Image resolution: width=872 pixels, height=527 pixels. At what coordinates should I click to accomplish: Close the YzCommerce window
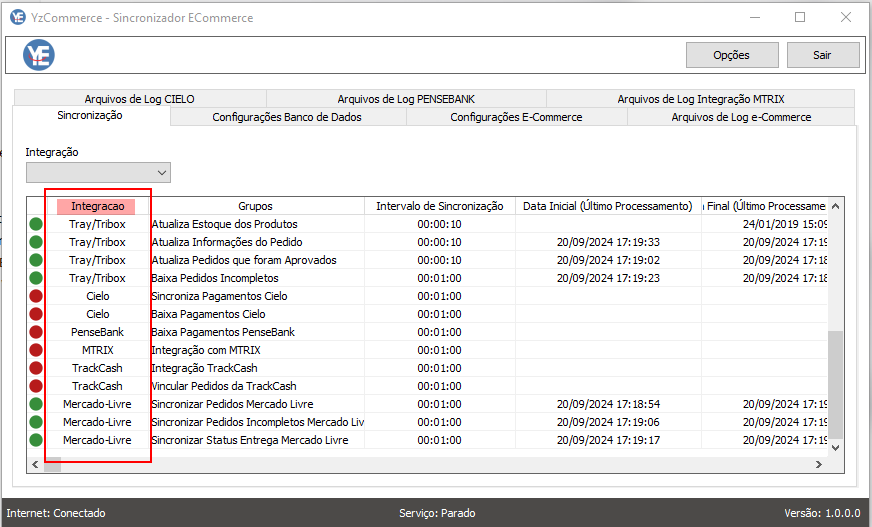[846, 17]
